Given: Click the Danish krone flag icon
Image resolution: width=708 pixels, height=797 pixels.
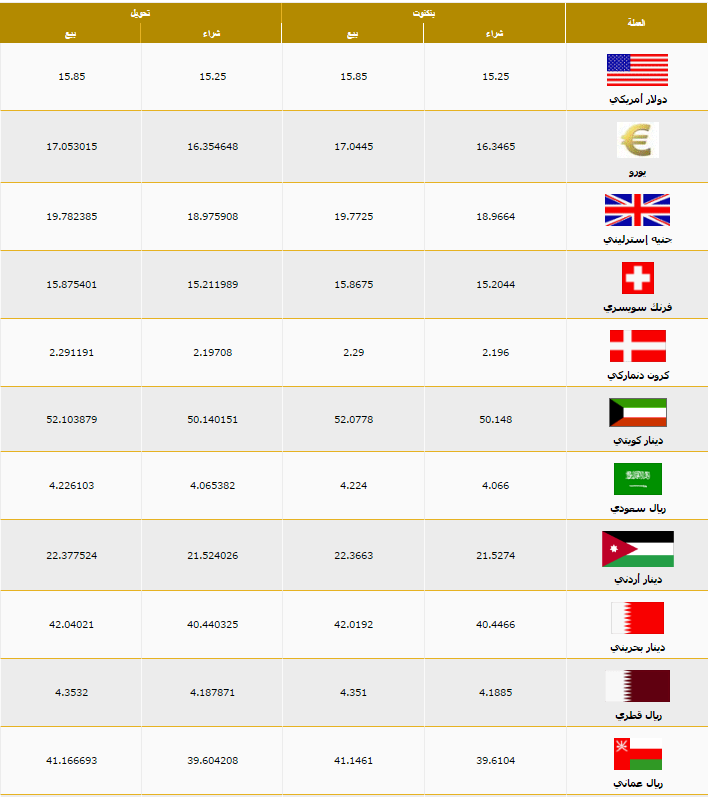Looking at the screenshot, I should pyautogui.click(x=638, y=346).
